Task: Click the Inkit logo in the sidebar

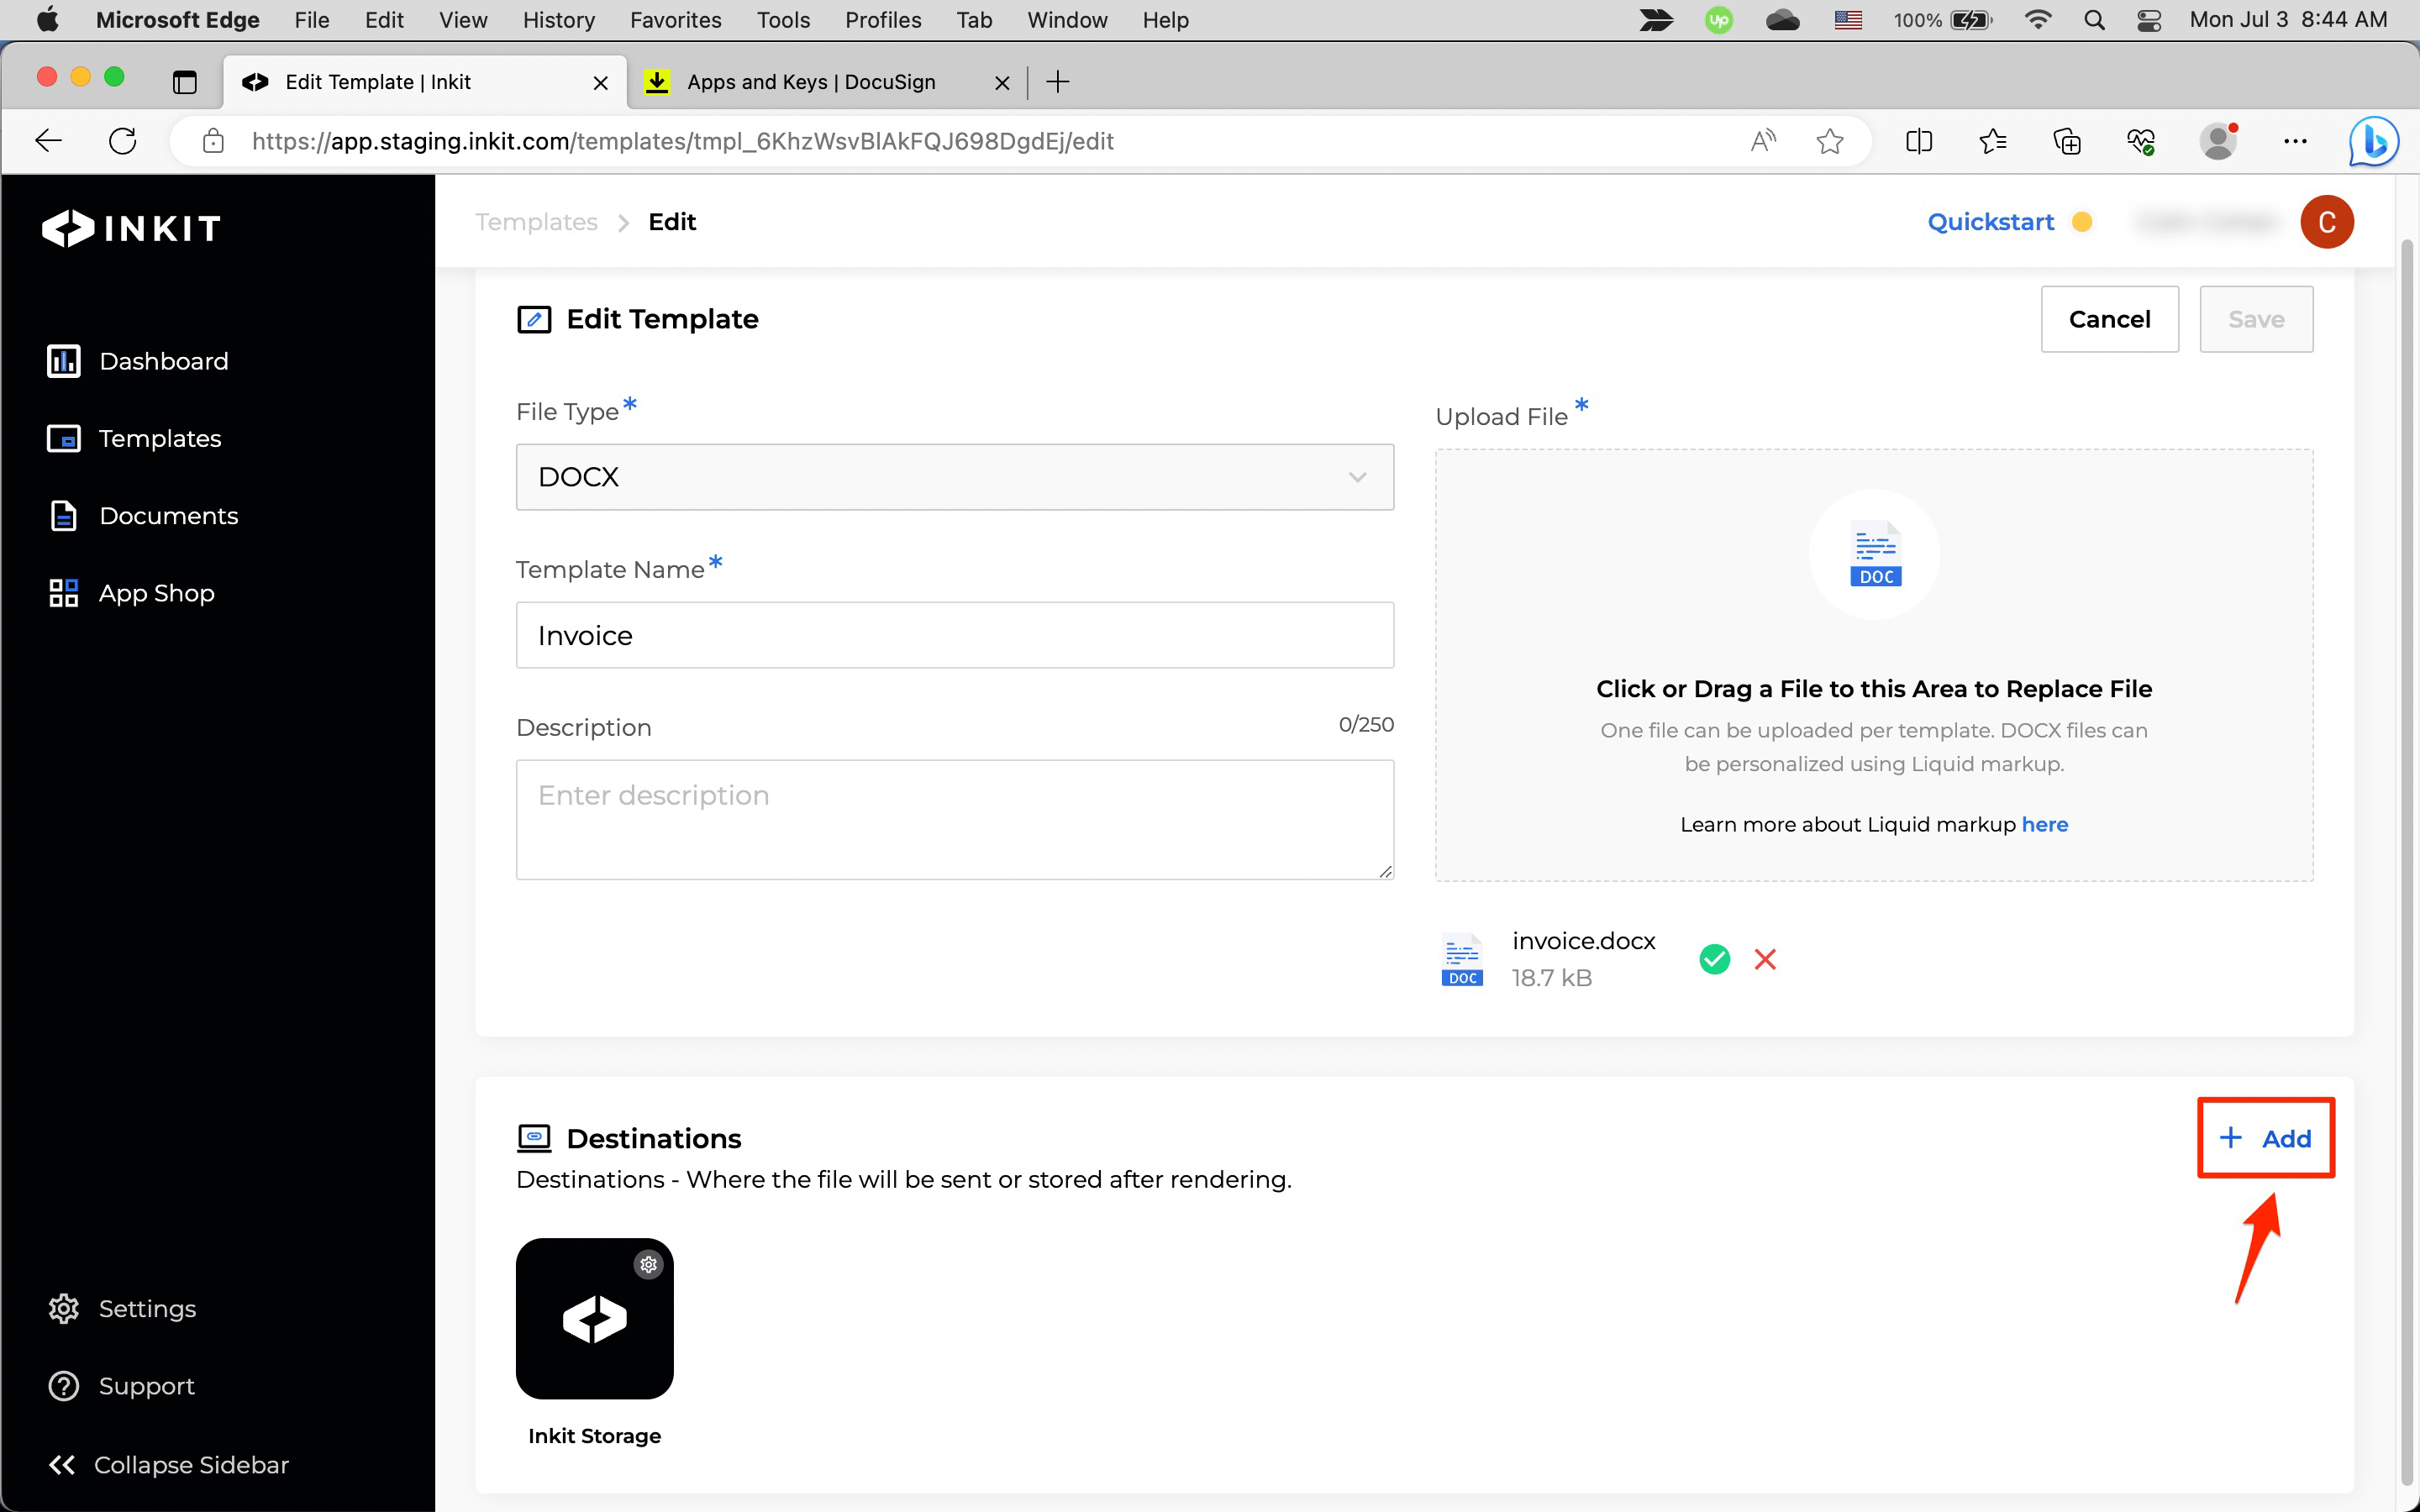Action: pos(130,227)
